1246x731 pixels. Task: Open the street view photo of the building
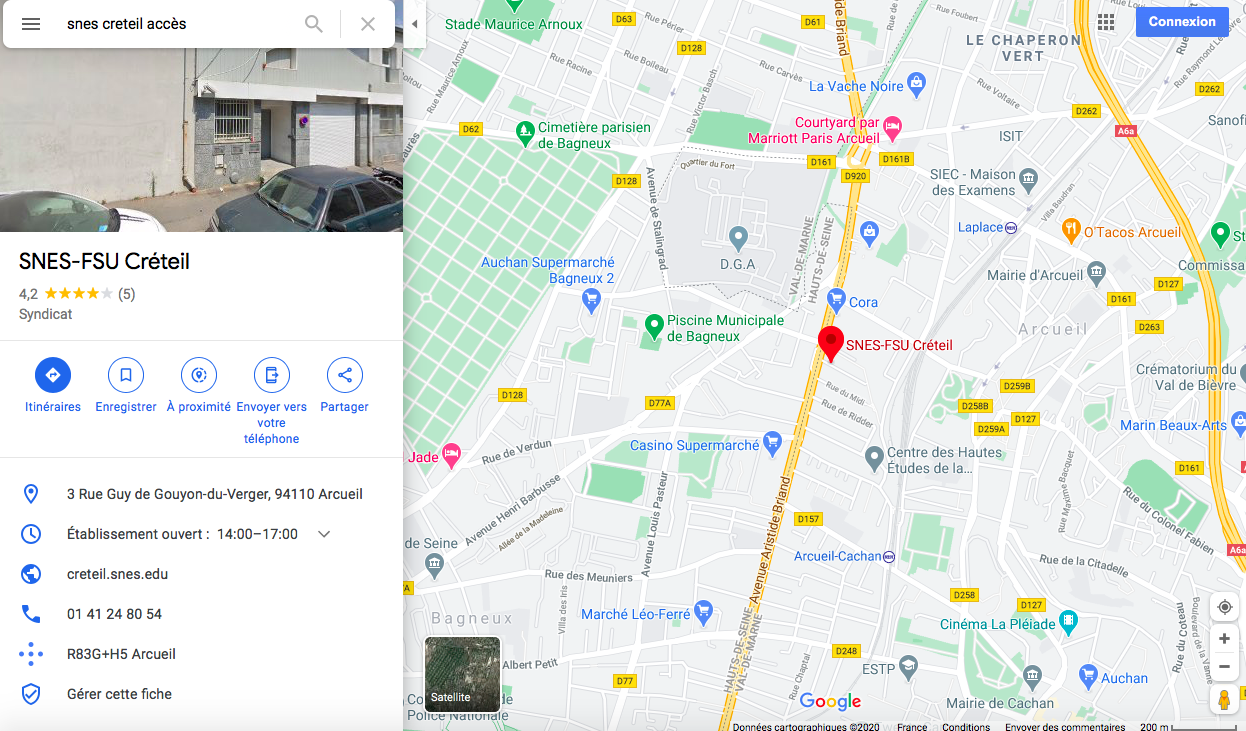click(x=201, y=140)
